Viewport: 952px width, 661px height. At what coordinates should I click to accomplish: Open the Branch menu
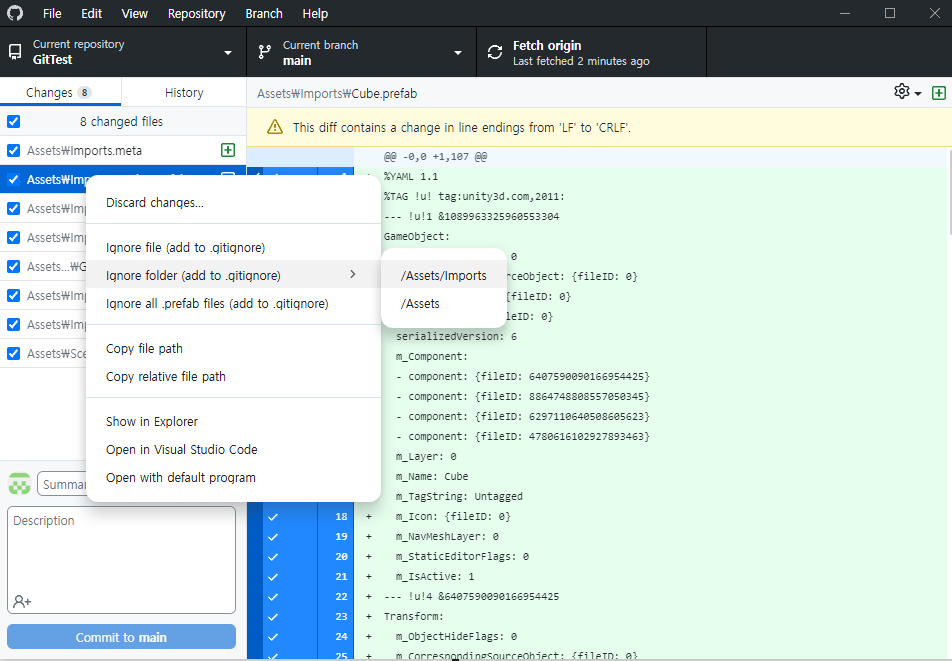pos(264,13)
